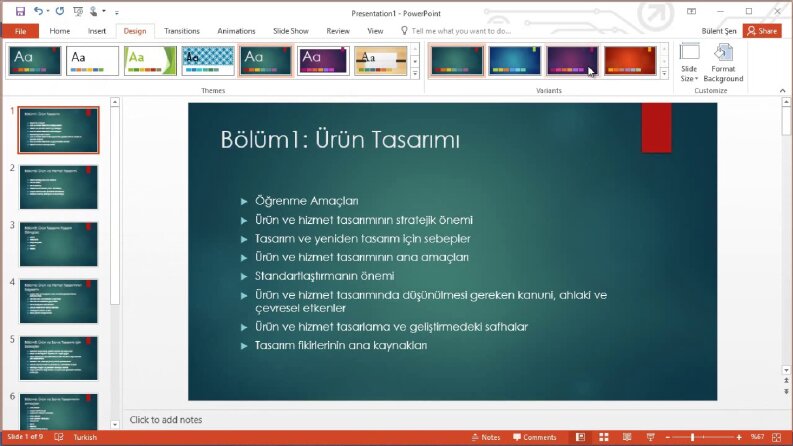Choose the blue color variant
Screen dimensions: 793x446
[515, 61]
